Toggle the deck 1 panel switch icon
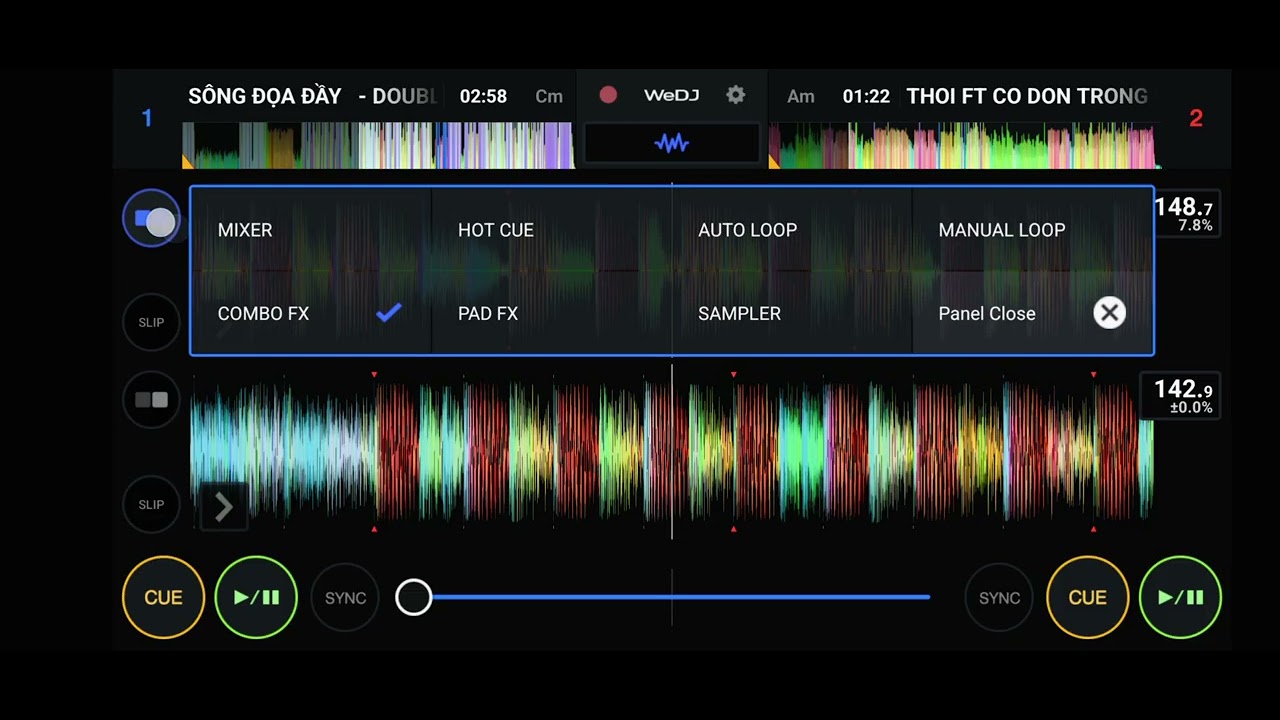 click(152, 219)
